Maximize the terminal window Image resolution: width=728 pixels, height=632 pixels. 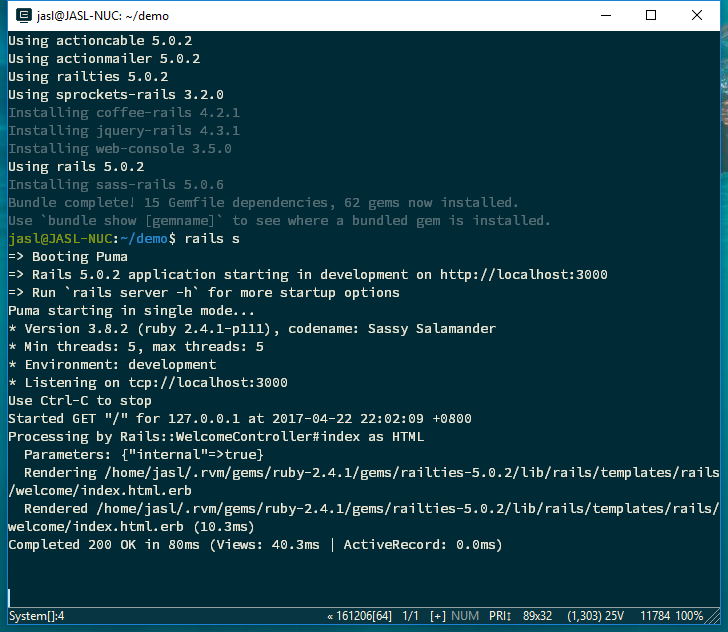click(x=651, y=15)
